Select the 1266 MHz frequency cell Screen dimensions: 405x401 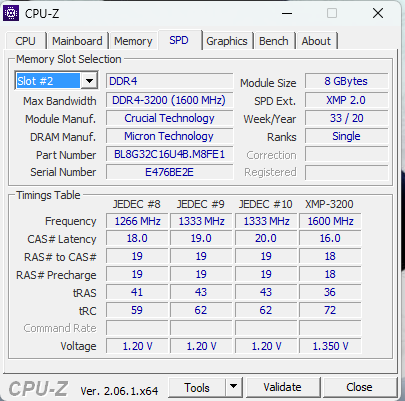coord(137,221)
